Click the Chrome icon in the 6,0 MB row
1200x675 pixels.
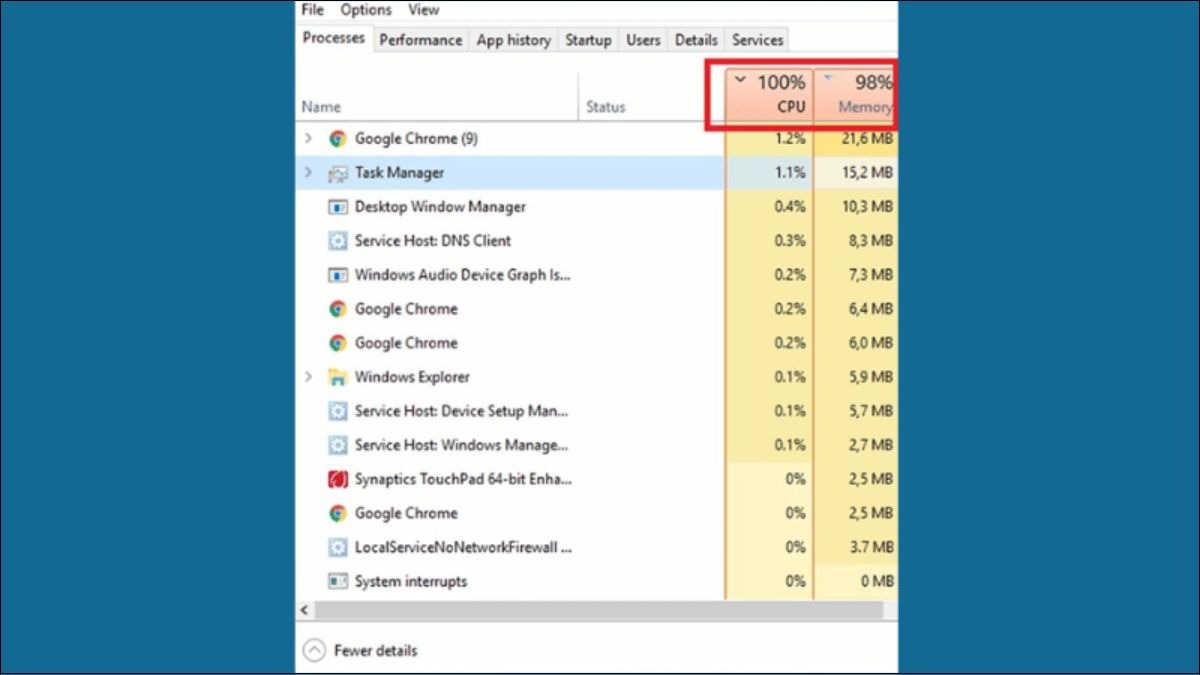coord(338,343)
